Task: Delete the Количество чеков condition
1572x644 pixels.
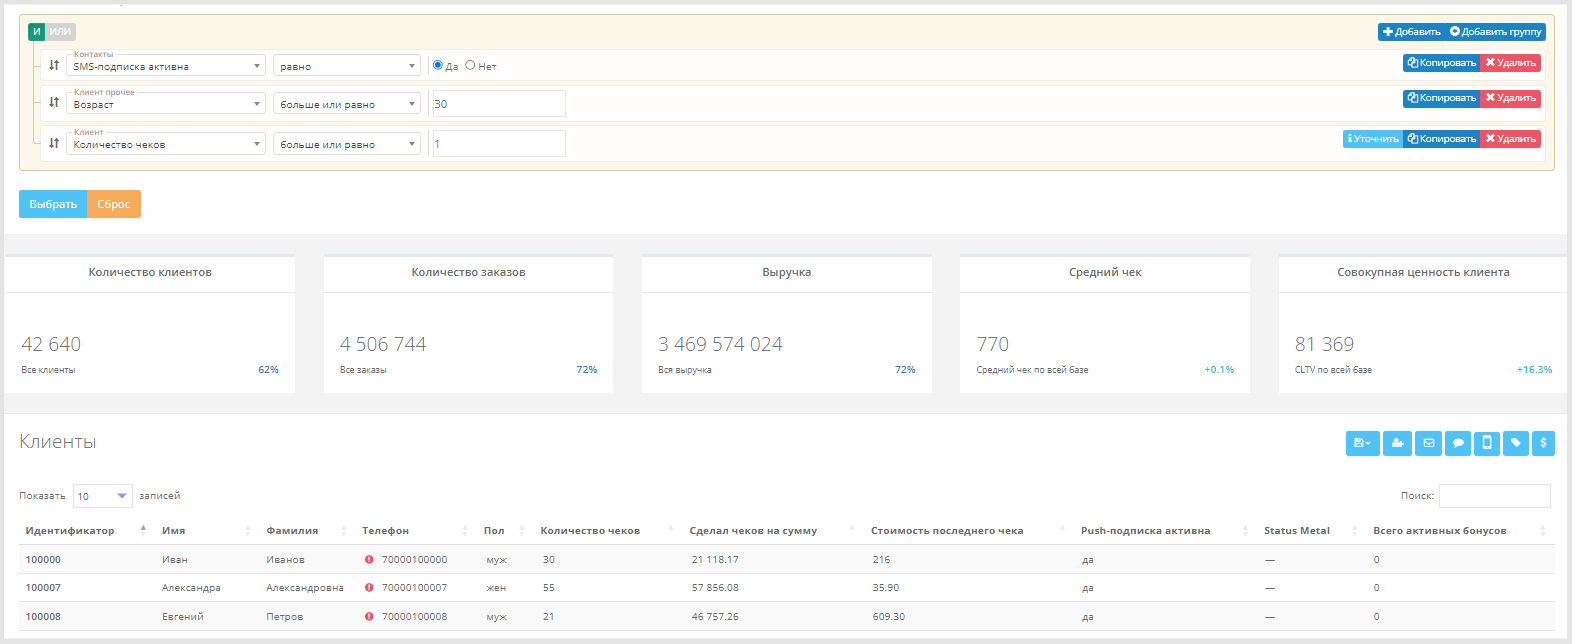Action: [1510, 139]
